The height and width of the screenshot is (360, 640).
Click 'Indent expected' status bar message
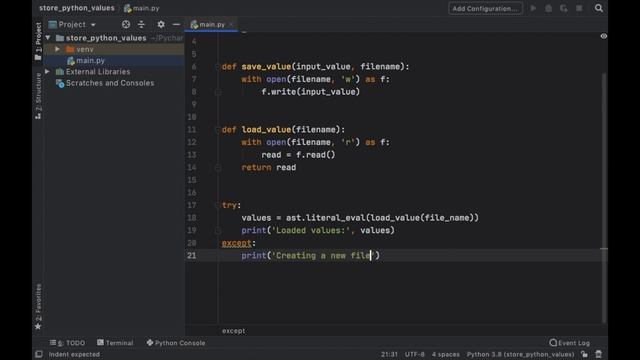tap(74, 354)
